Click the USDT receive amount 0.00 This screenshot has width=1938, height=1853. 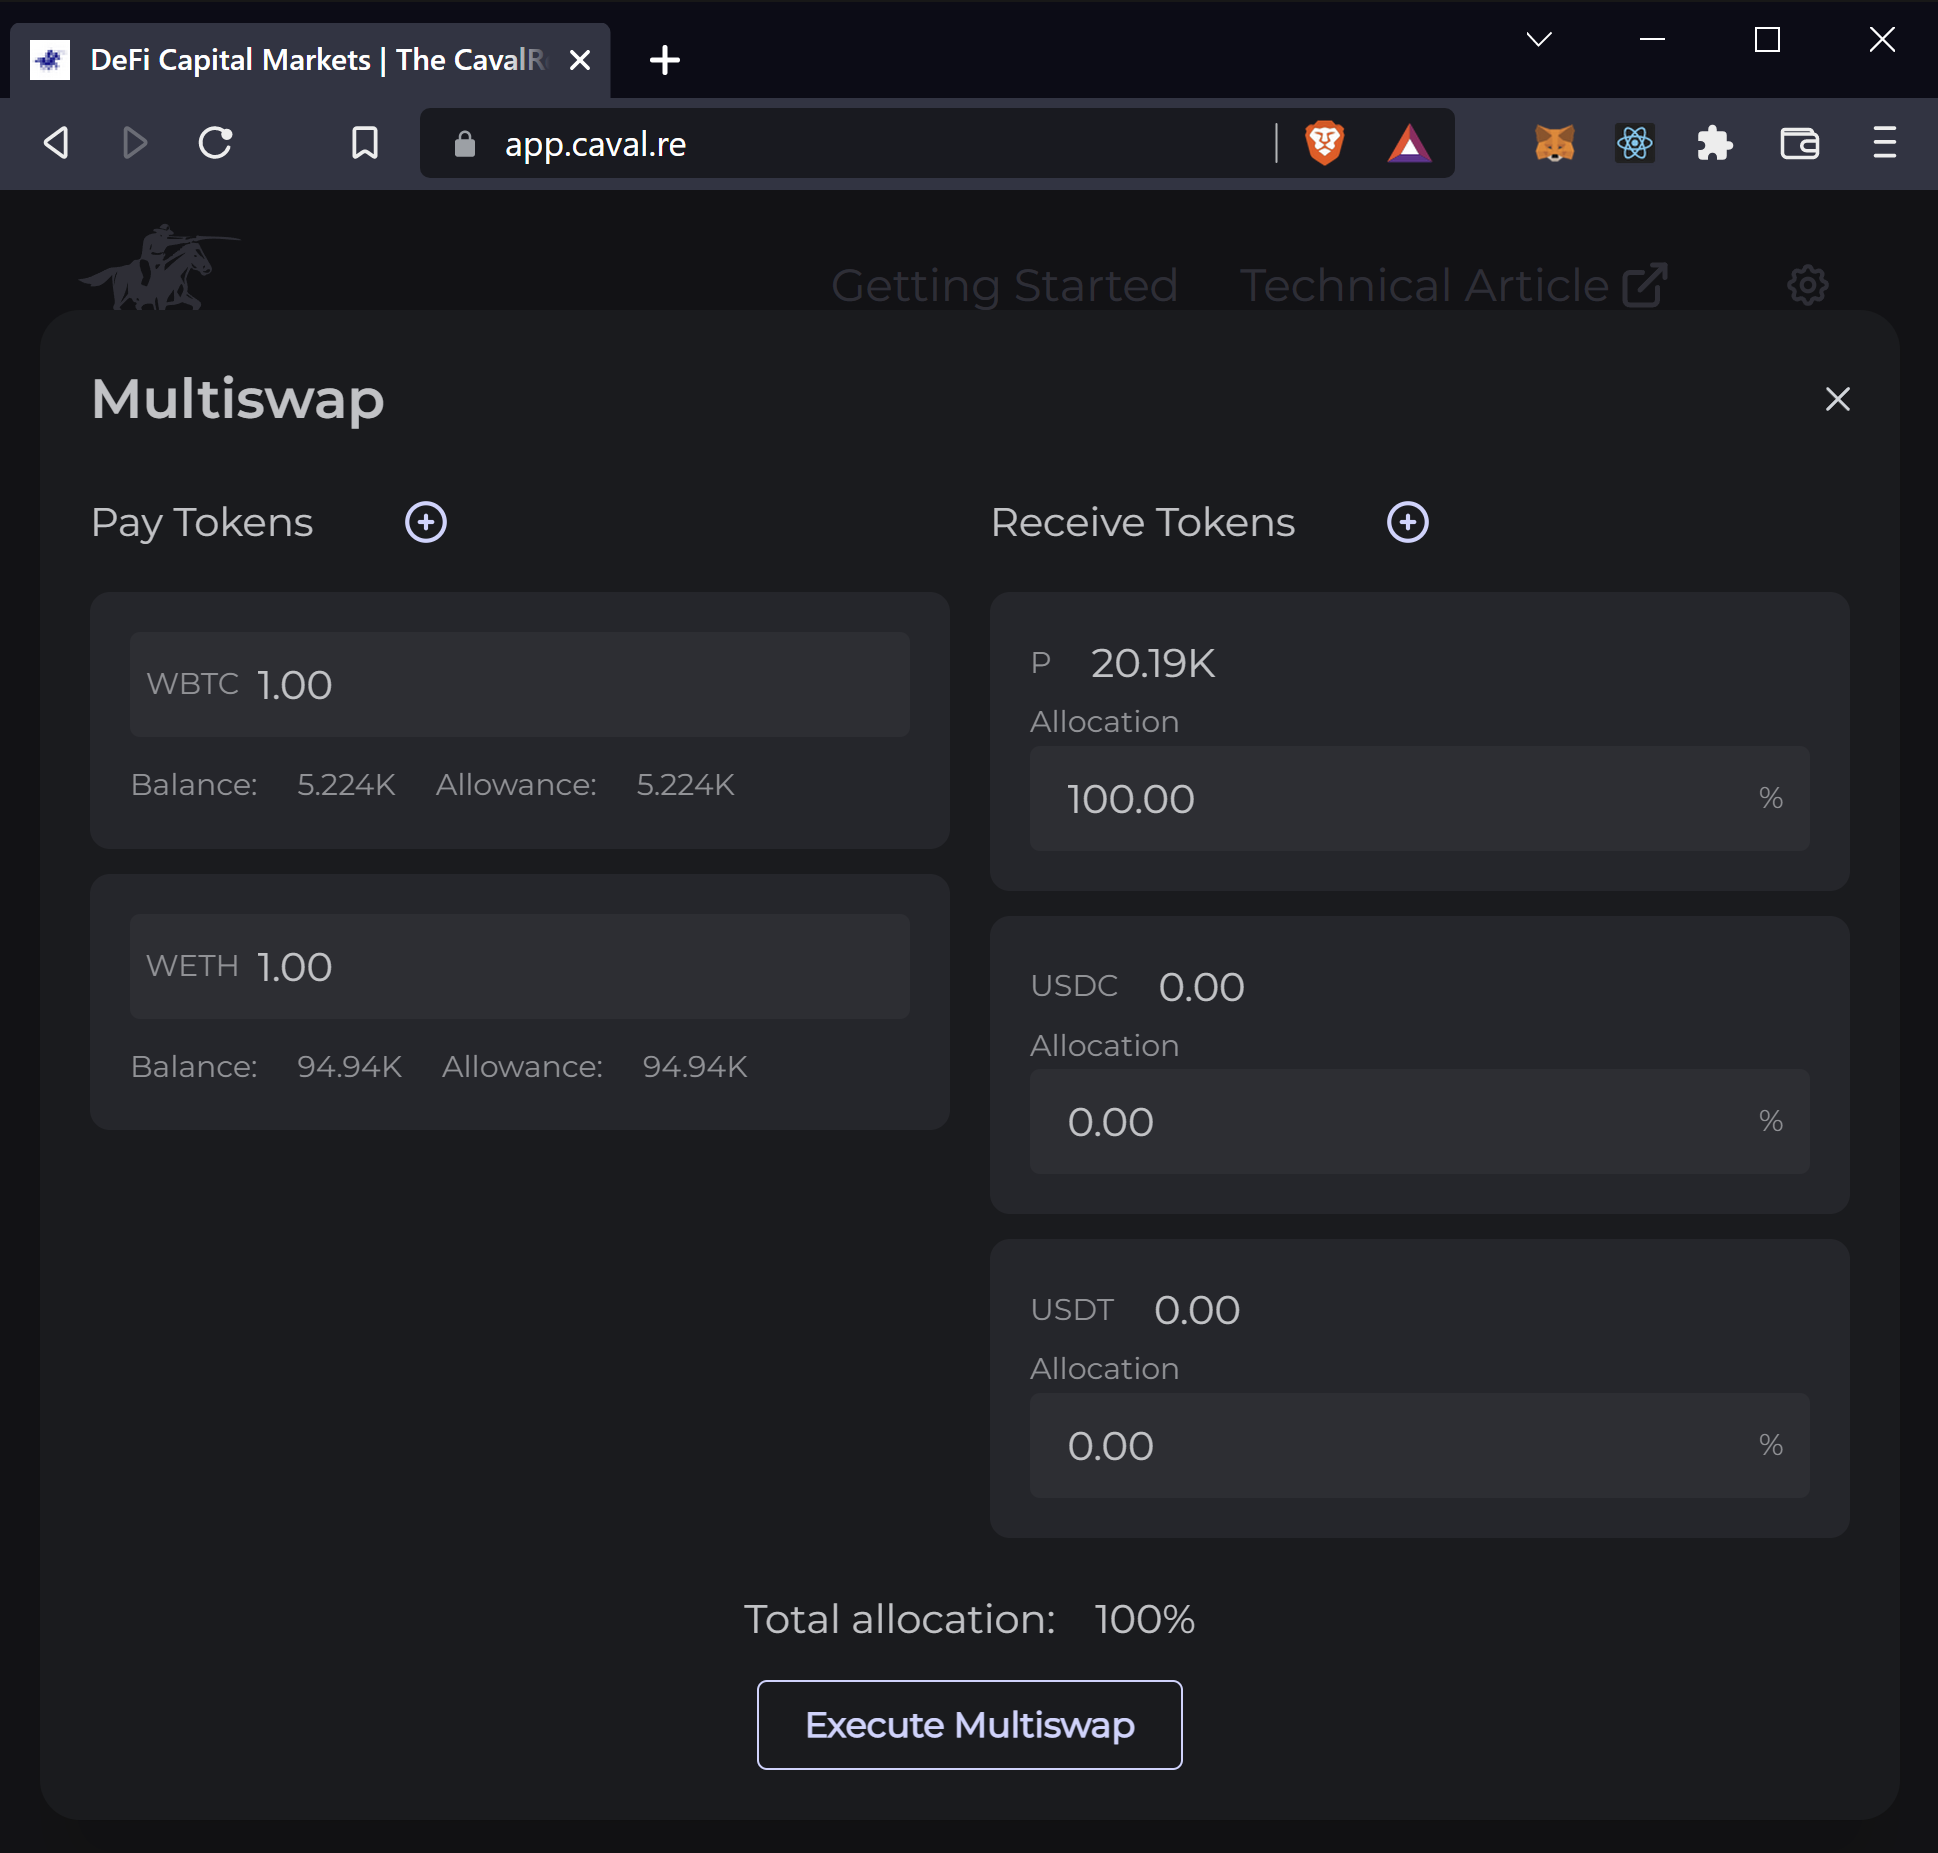tap(1197, 1310)
